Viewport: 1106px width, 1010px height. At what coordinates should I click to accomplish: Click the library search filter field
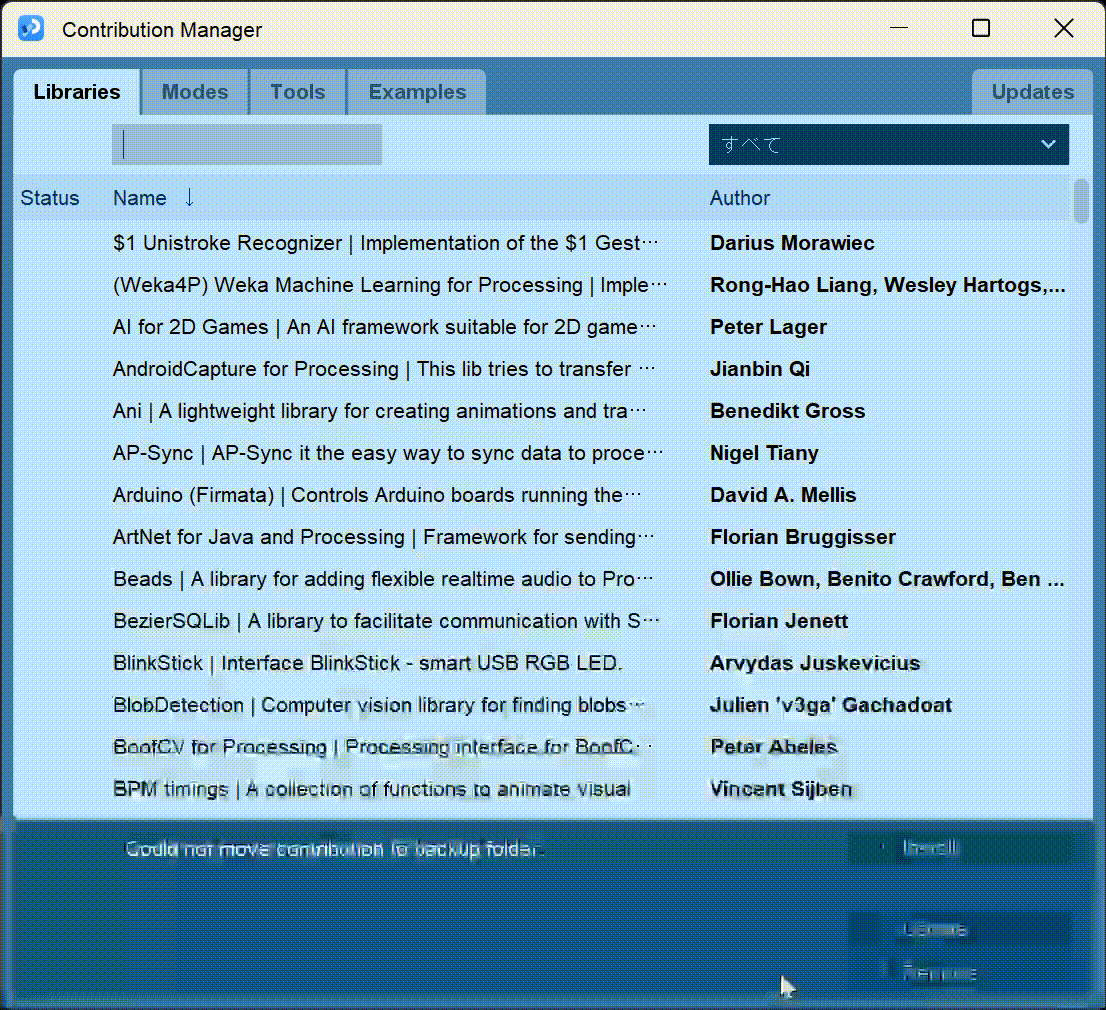247,145
